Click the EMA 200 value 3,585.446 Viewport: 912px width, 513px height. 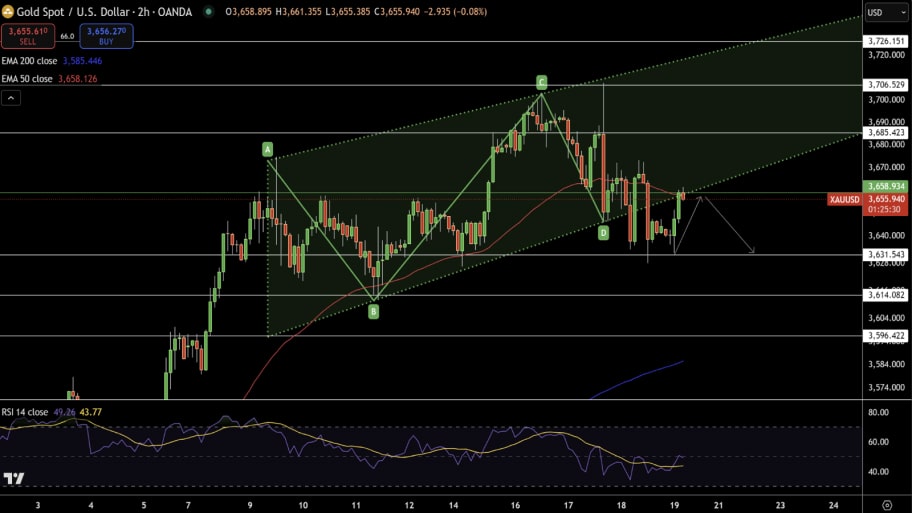click(83, 60)
